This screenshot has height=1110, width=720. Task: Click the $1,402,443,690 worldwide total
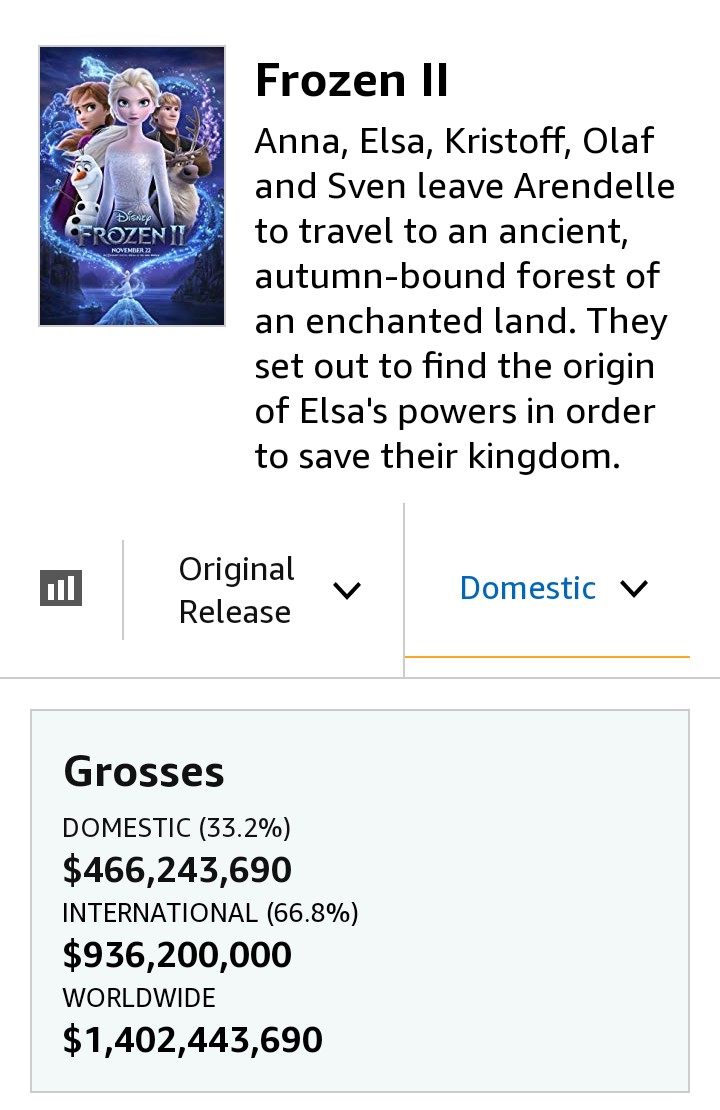click(x=193, y=1039)
